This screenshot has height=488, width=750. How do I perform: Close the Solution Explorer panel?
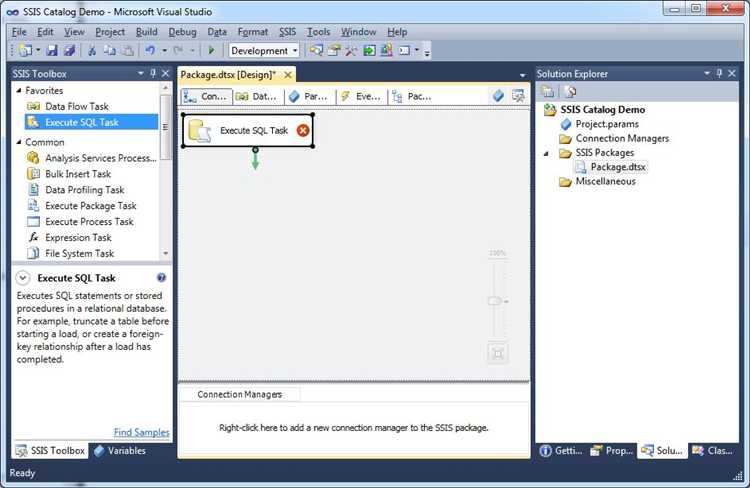click(732, 73)
